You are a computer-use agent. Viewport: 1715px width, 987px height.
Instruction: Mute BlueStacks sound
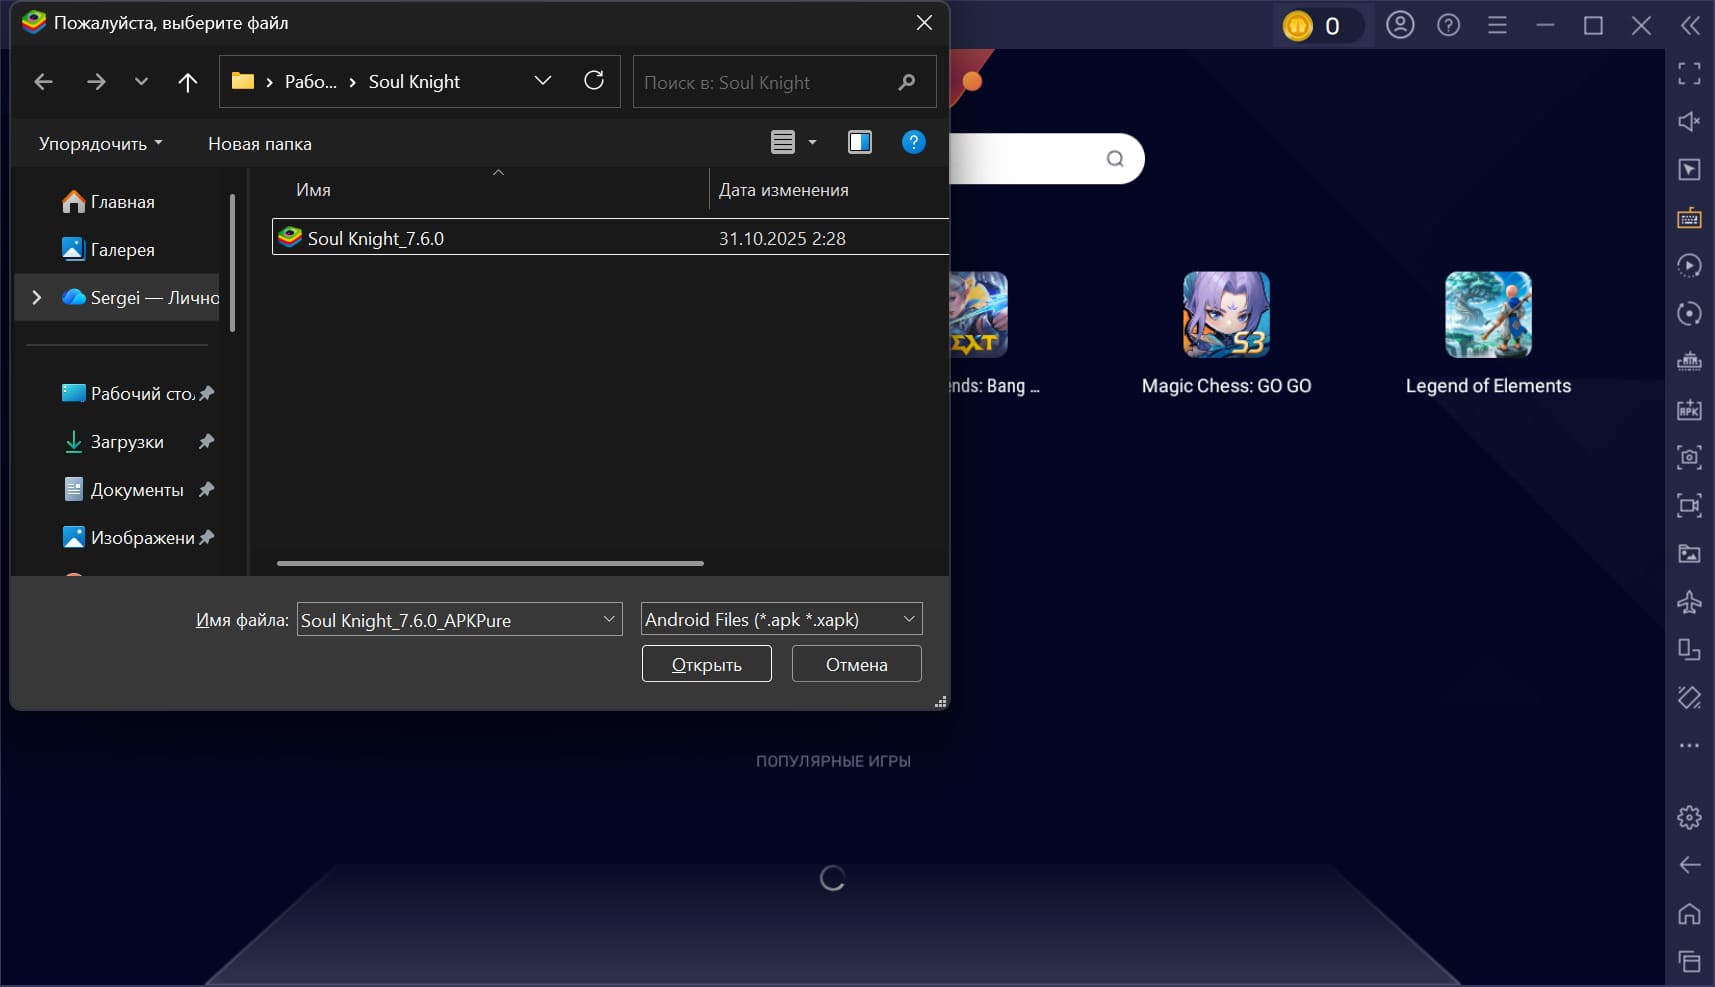pyautogui.click(x=1690, y=120)
